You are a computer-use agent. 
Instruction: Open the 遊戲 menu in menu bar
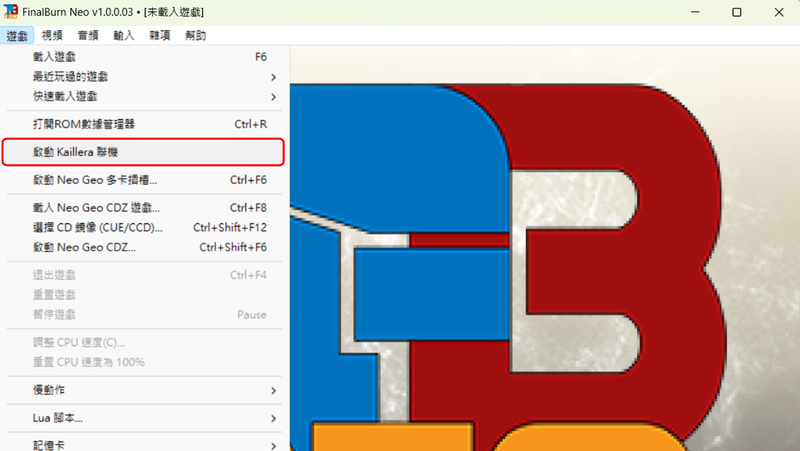(17, 35)
